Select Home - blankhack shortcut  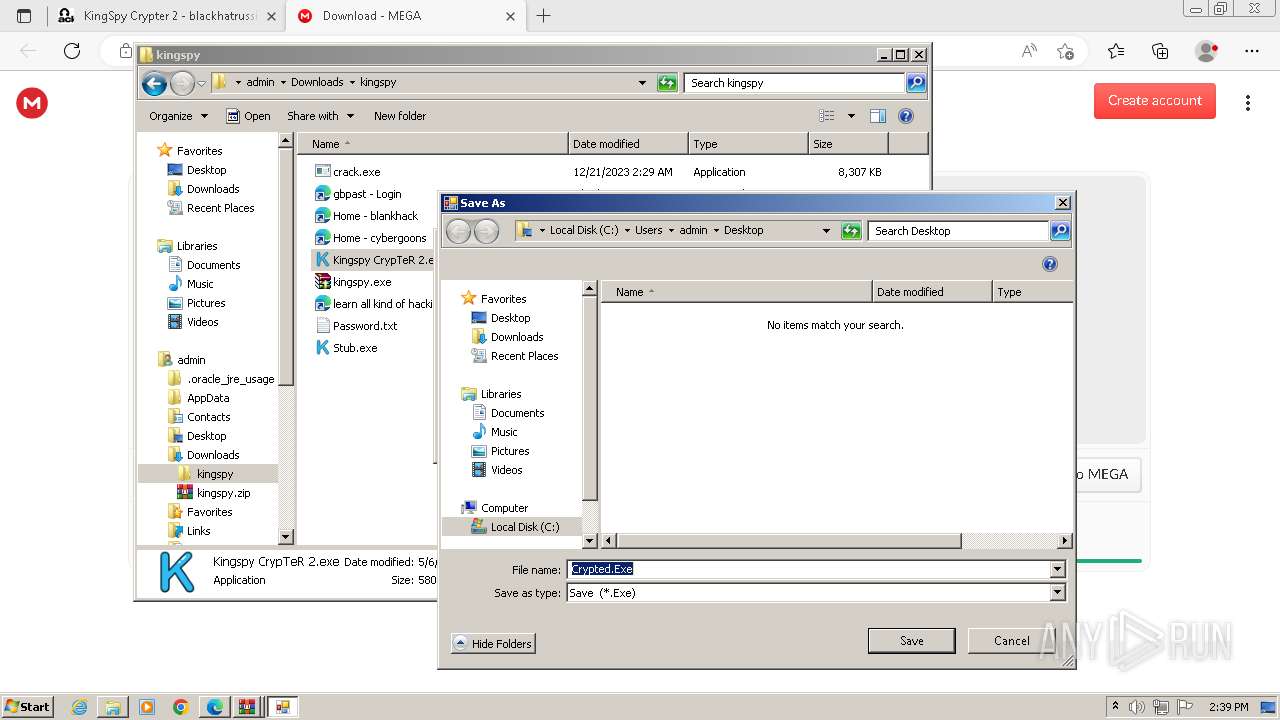(366, 216)
